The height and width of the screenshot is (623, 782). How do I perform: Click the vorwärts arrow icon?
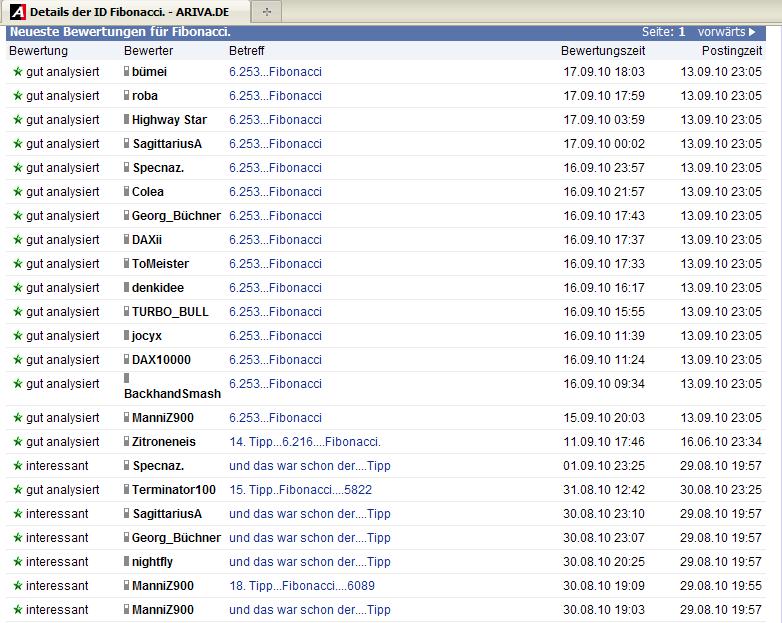[753, 32]
